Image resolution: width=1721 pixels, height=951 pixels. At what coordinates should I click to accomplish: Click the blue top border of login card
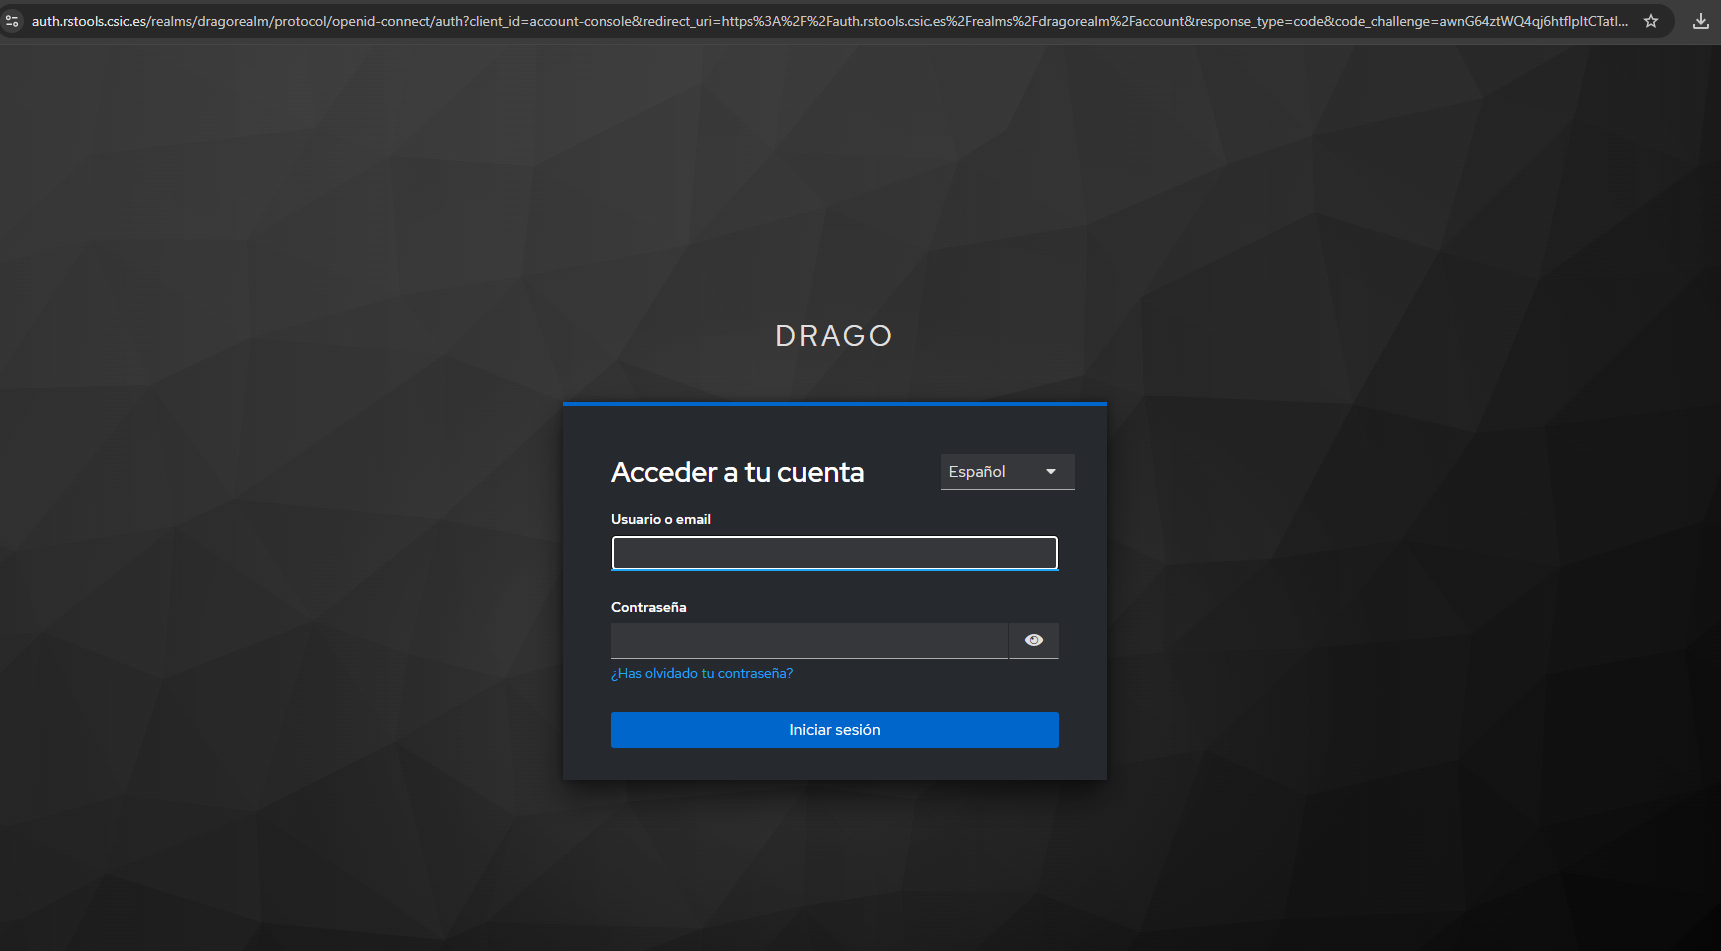834,404
